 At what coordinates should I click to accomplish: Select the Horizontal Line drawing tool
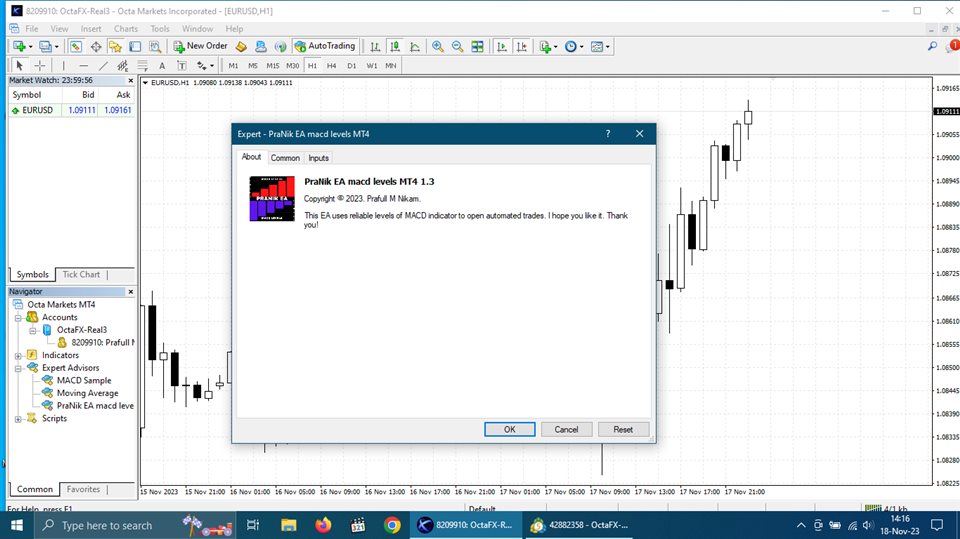point(83,66)
